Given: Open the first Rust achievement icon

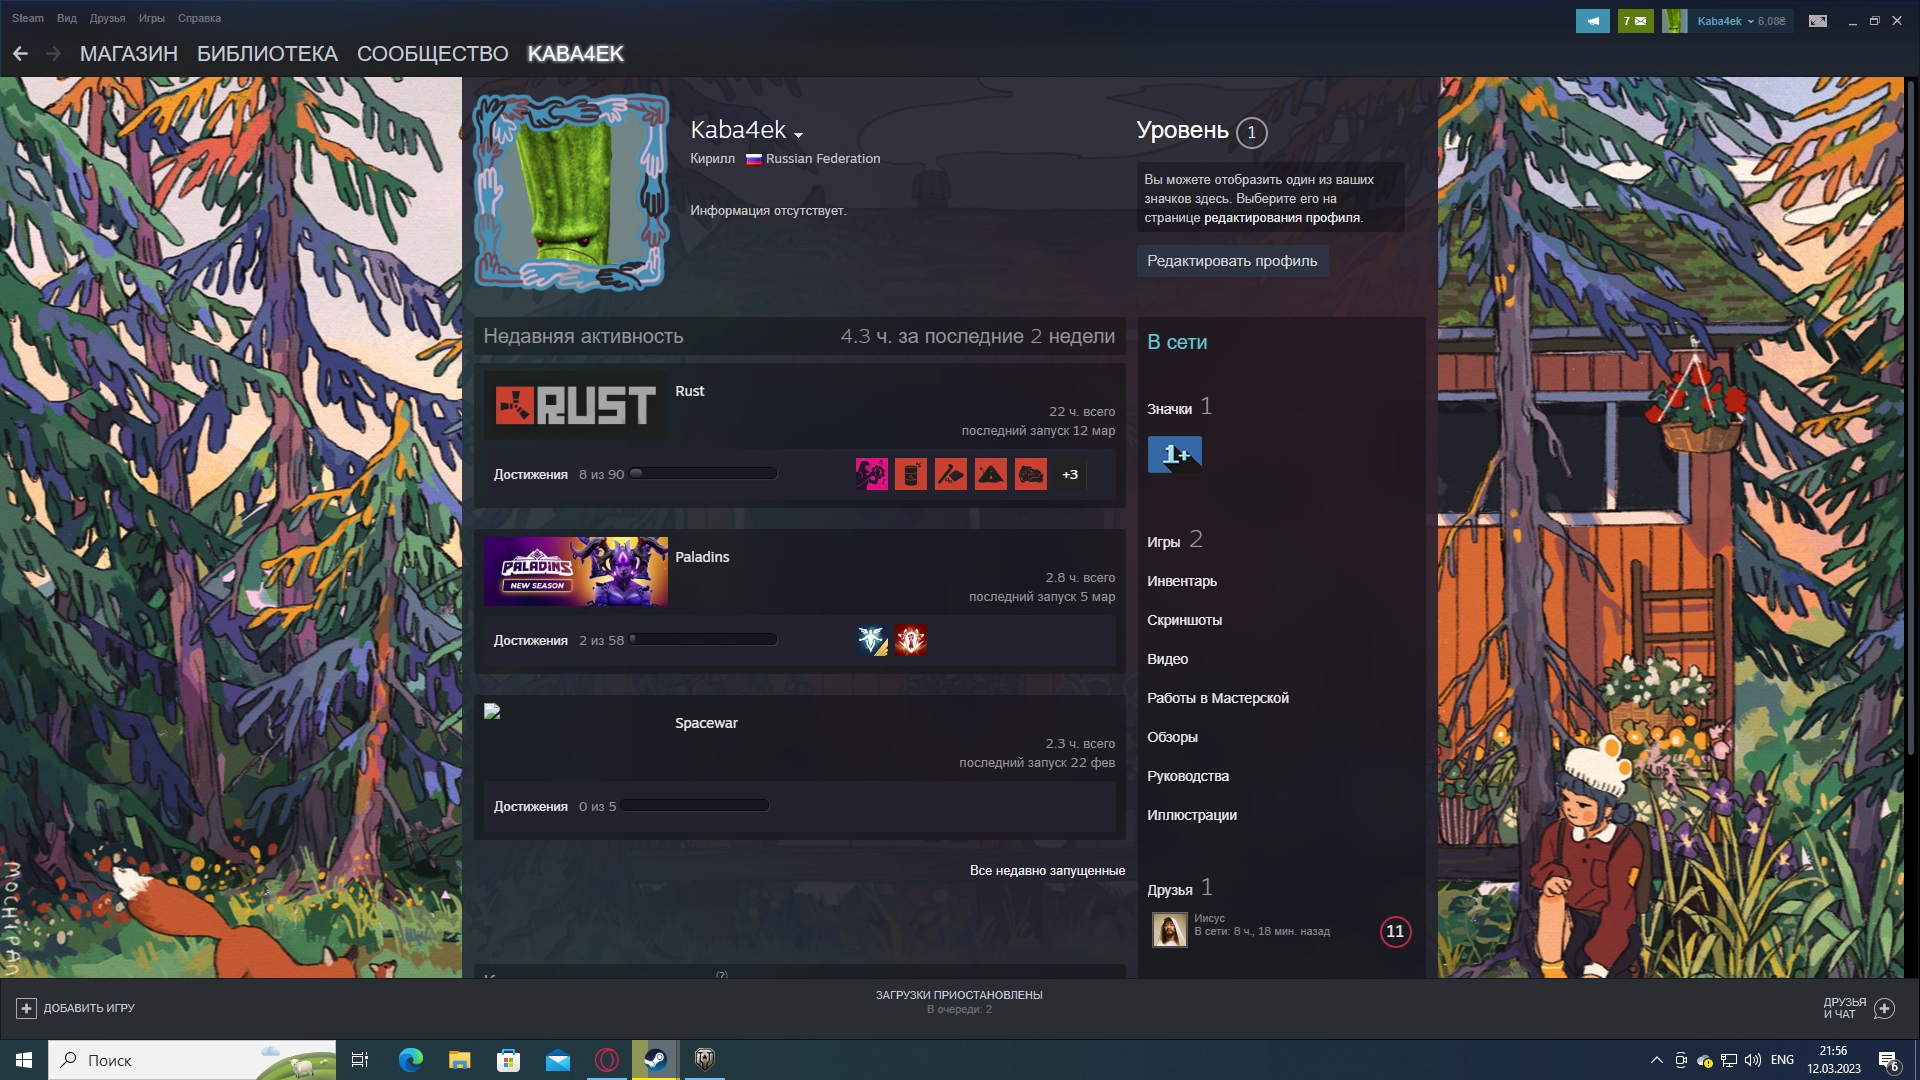Looking at the screenshot, I should tap(871, 474).
